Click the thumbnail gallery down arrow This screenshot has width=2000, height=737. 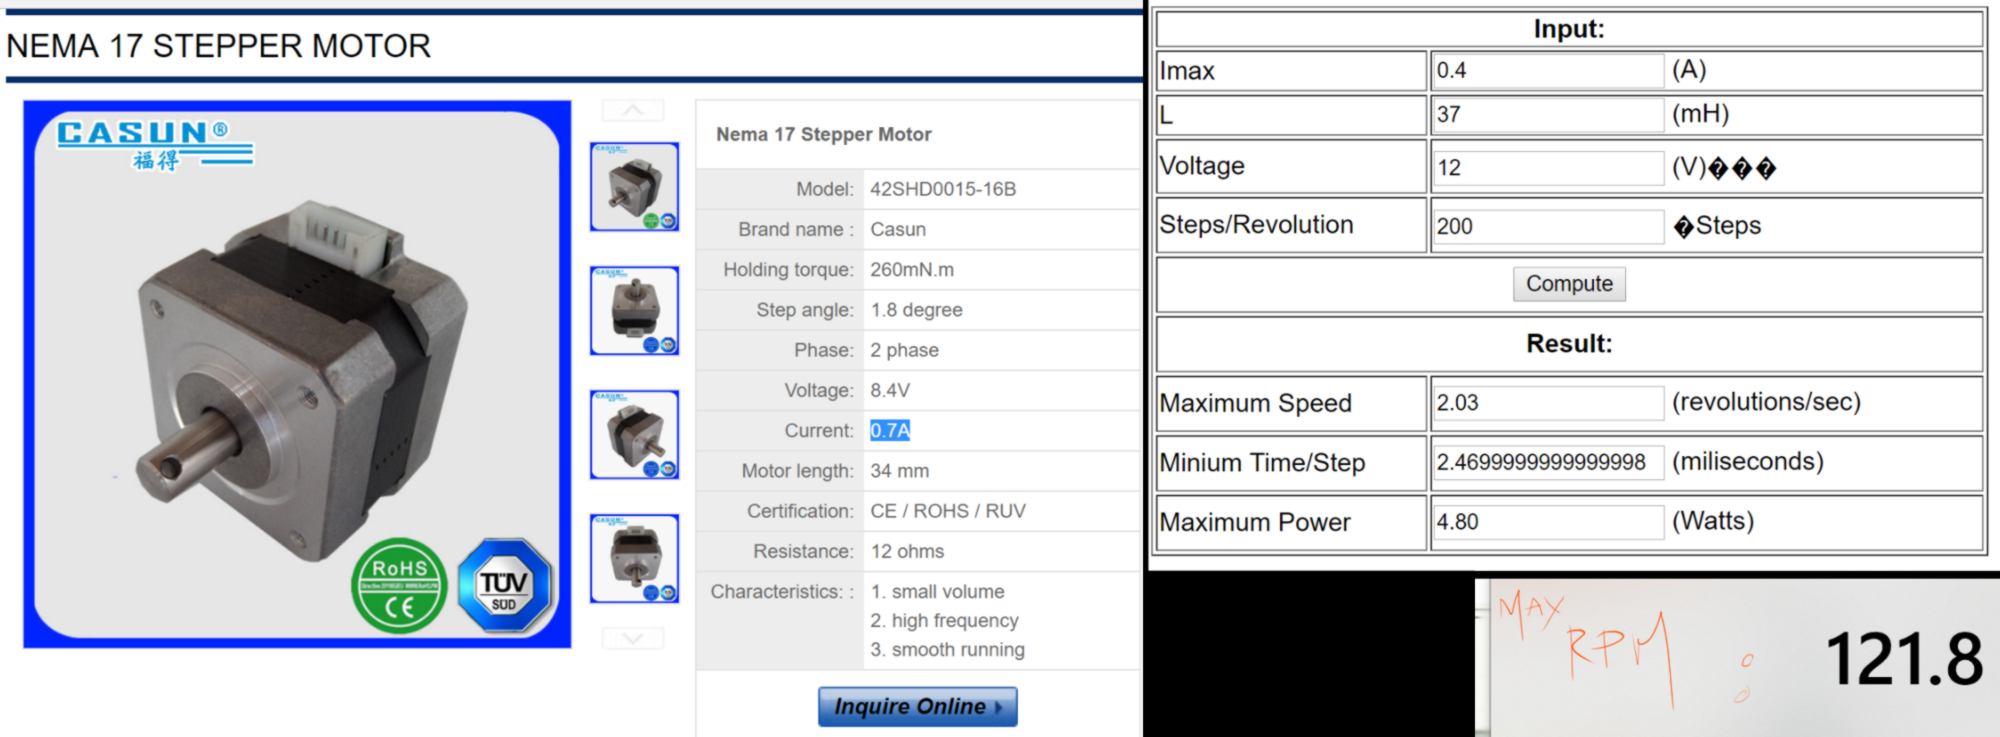633,638
